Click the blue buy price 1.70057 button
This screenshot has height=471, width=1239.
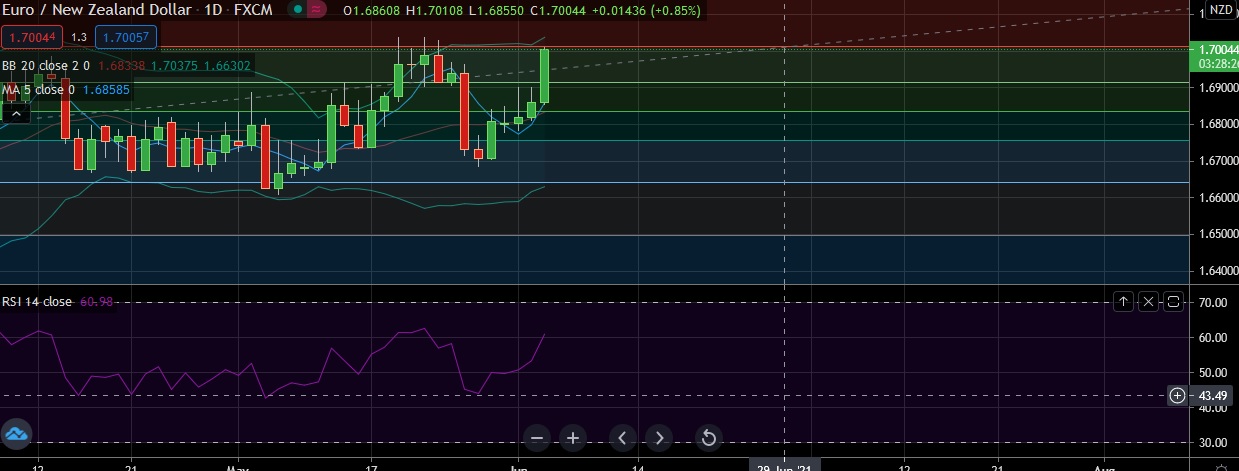coord(125,37)
